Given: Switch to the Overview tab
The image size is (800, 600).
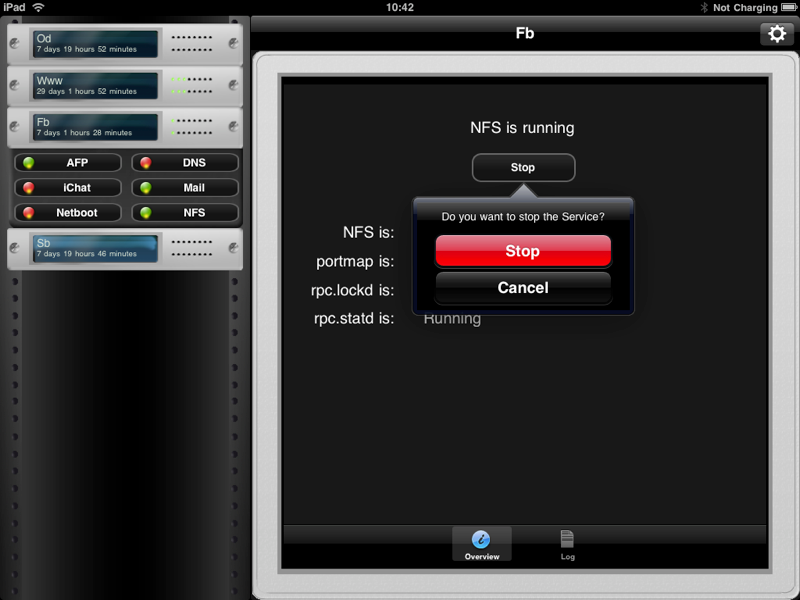Looking at the screenshot, I should point(482,544).
